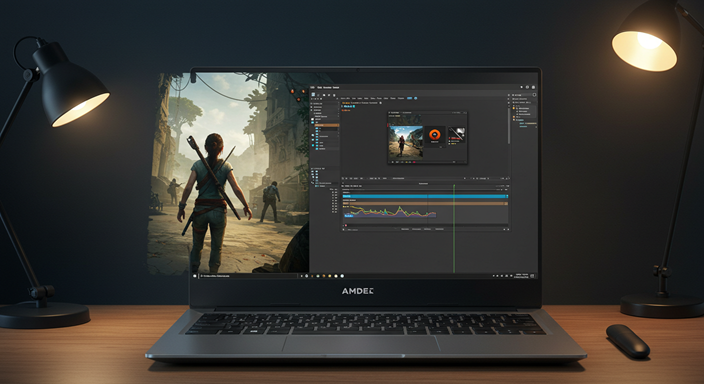
Task: Click the highlighted blue icon starting the left toolbar
Action: (x=313, y=95)
